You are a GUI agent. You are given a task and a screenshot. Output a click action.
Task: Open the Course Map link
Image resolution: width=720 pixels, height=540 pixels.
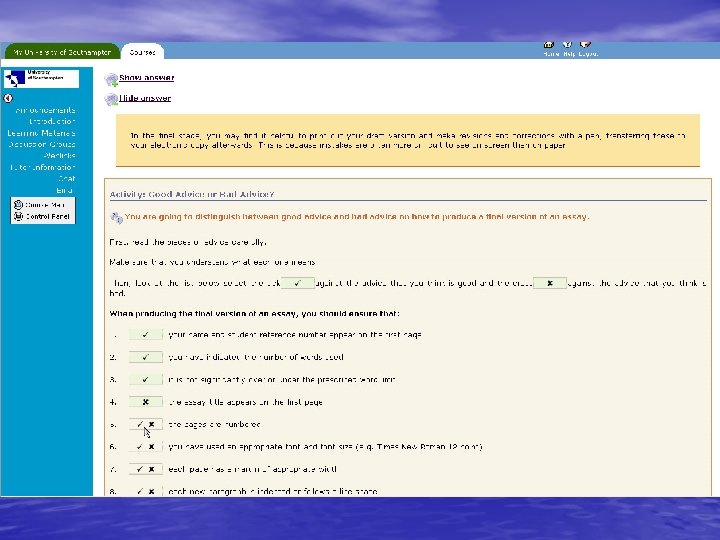click(45, 205)
